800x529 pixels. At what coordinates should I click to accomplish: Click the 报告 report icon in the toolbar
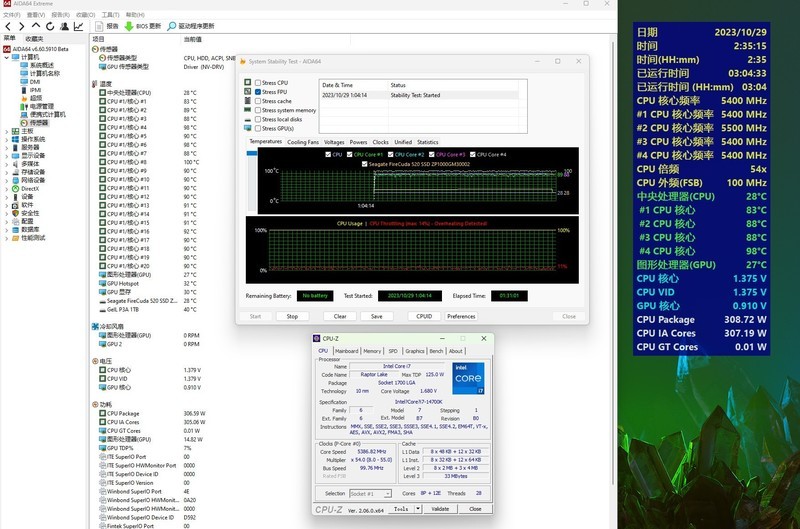click(x=99, y=26)
